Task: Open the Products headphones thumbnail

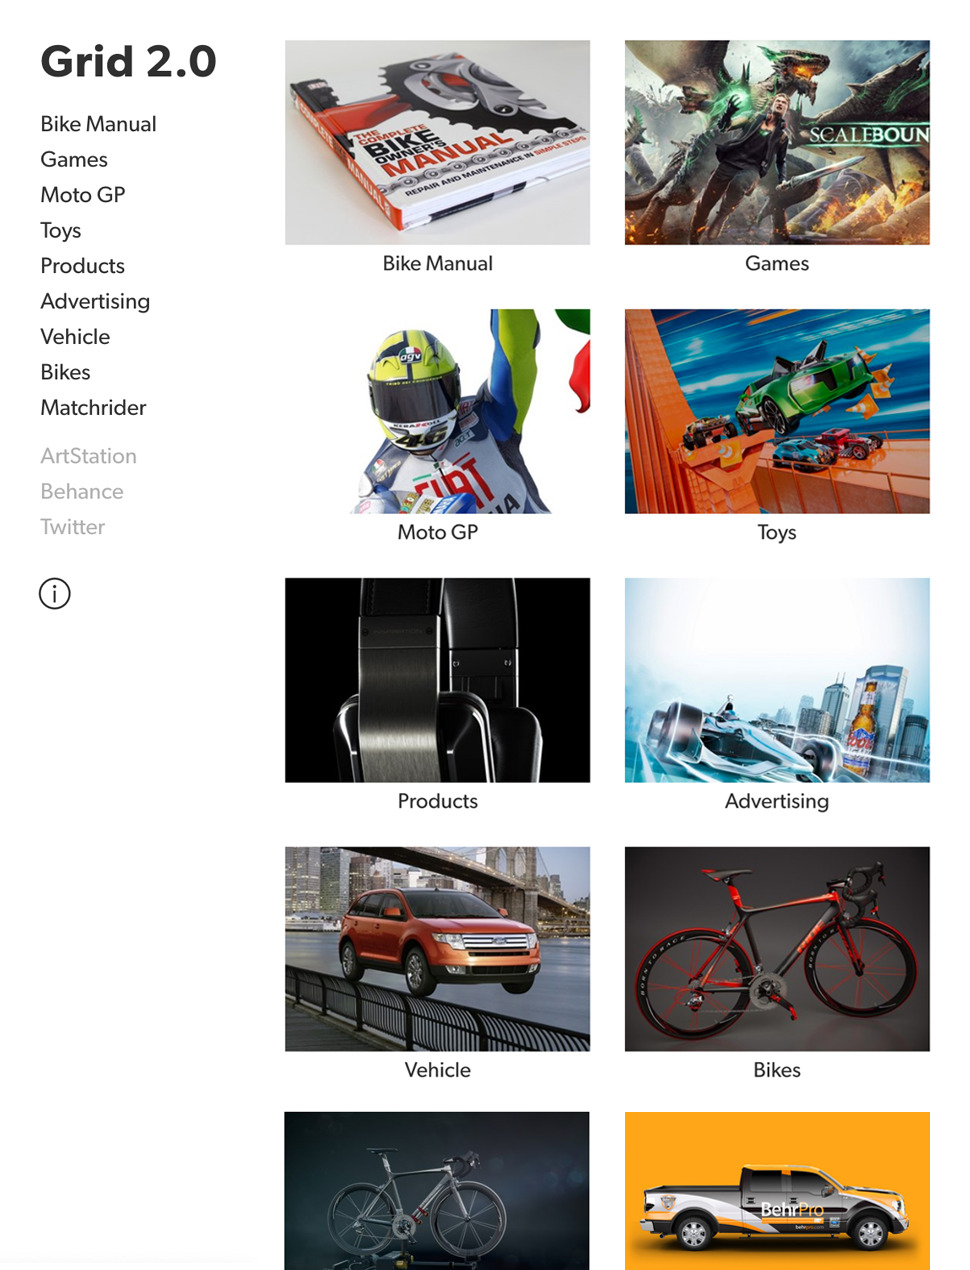Action: tap(437, 680)
